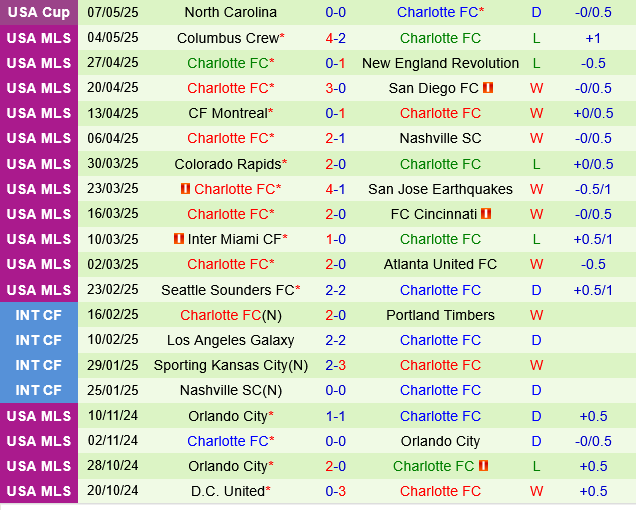Viewport: 636px width, 510px height.
Task: Open the Columbus Crew team link
Action: 228,38
